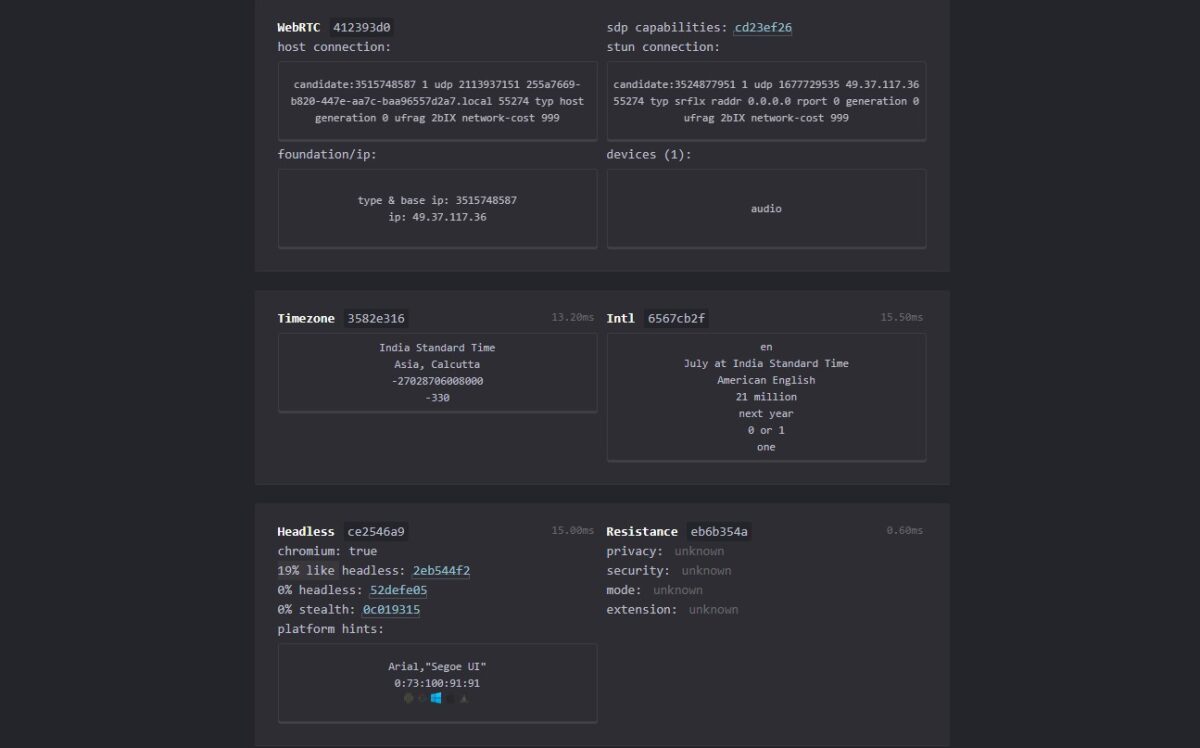
Task: Click 'mode: unknown' line
Action: tap(654, 590)
